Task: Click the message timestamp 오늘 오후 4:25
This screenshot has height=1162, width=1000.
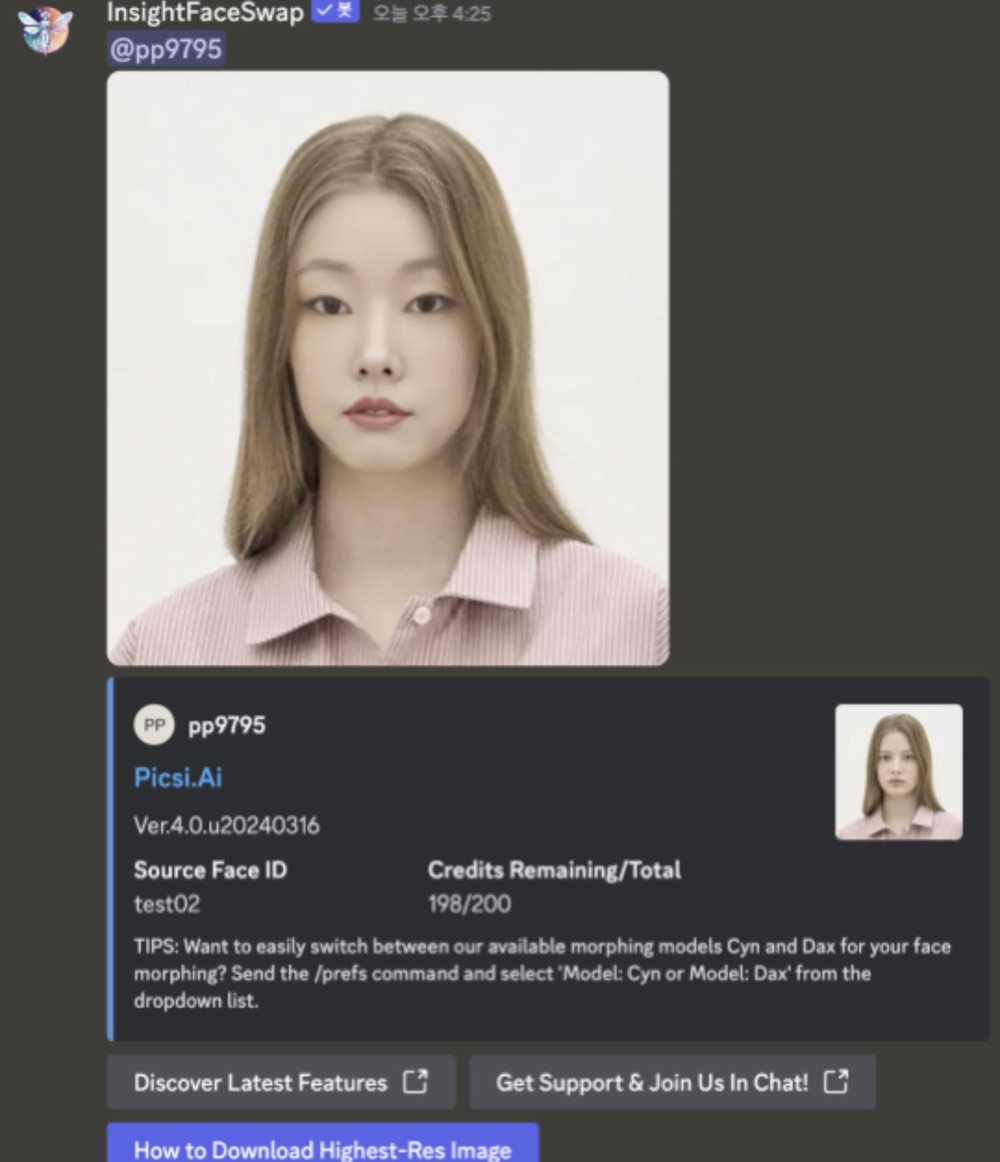Action: (431, 13)
